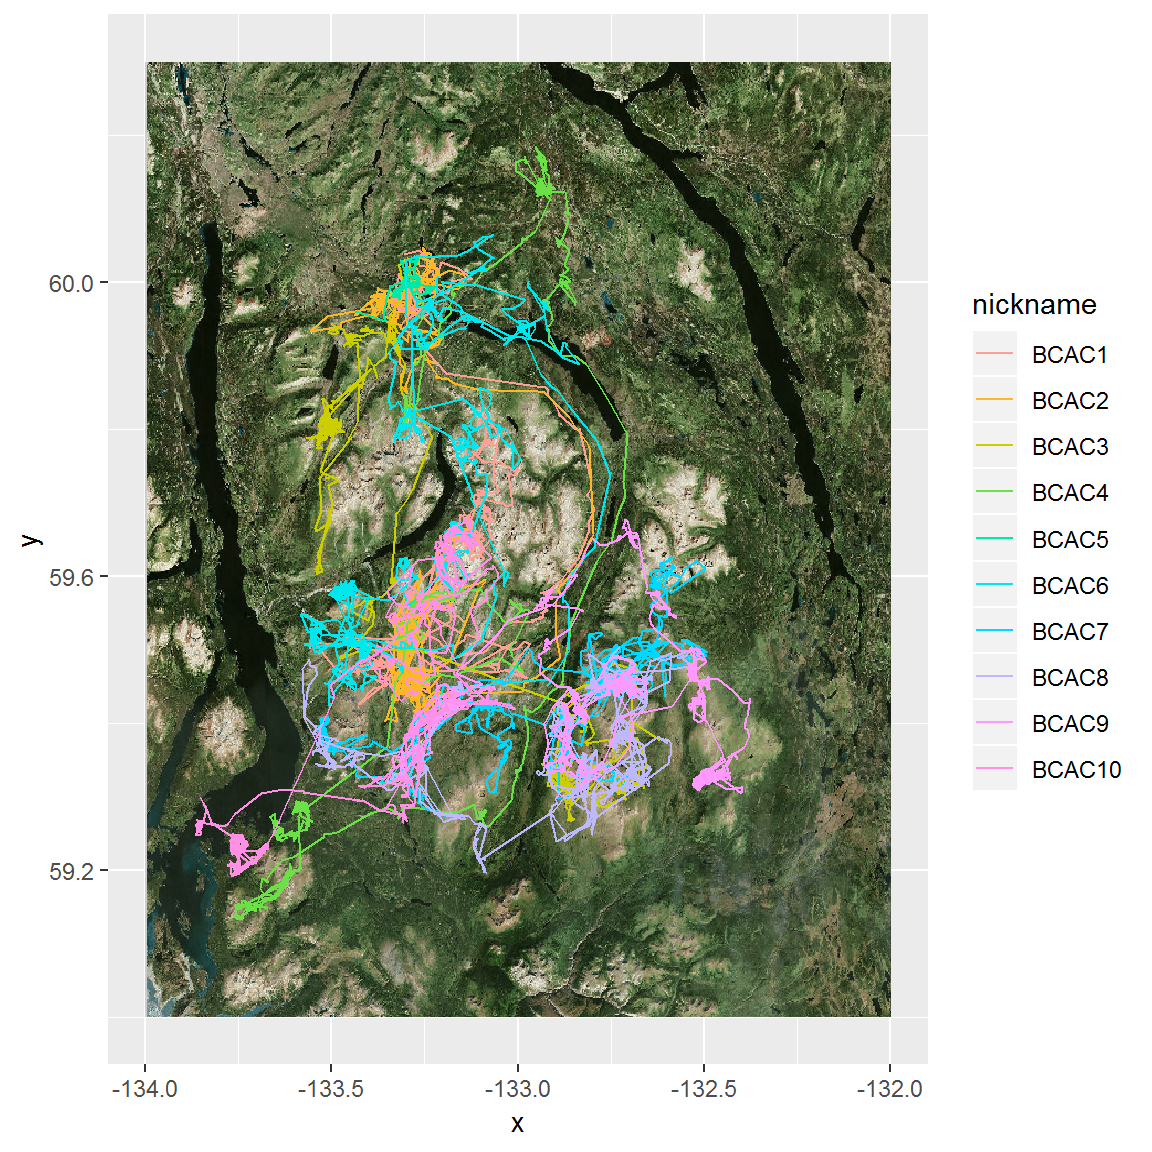Click the BCAC4 legend color key
This screenshot has height=1152, width=1152.
[x=995, y=492]
